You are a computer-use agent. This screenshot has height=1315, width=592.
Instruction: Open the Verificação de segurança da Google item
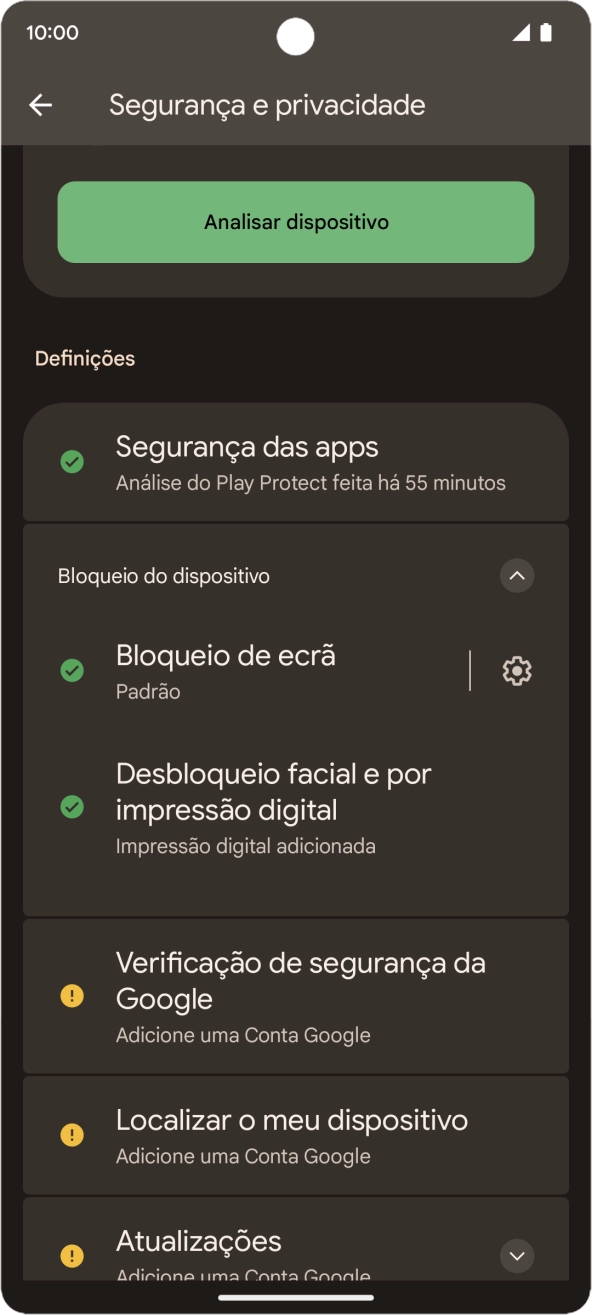coord(296,995)
